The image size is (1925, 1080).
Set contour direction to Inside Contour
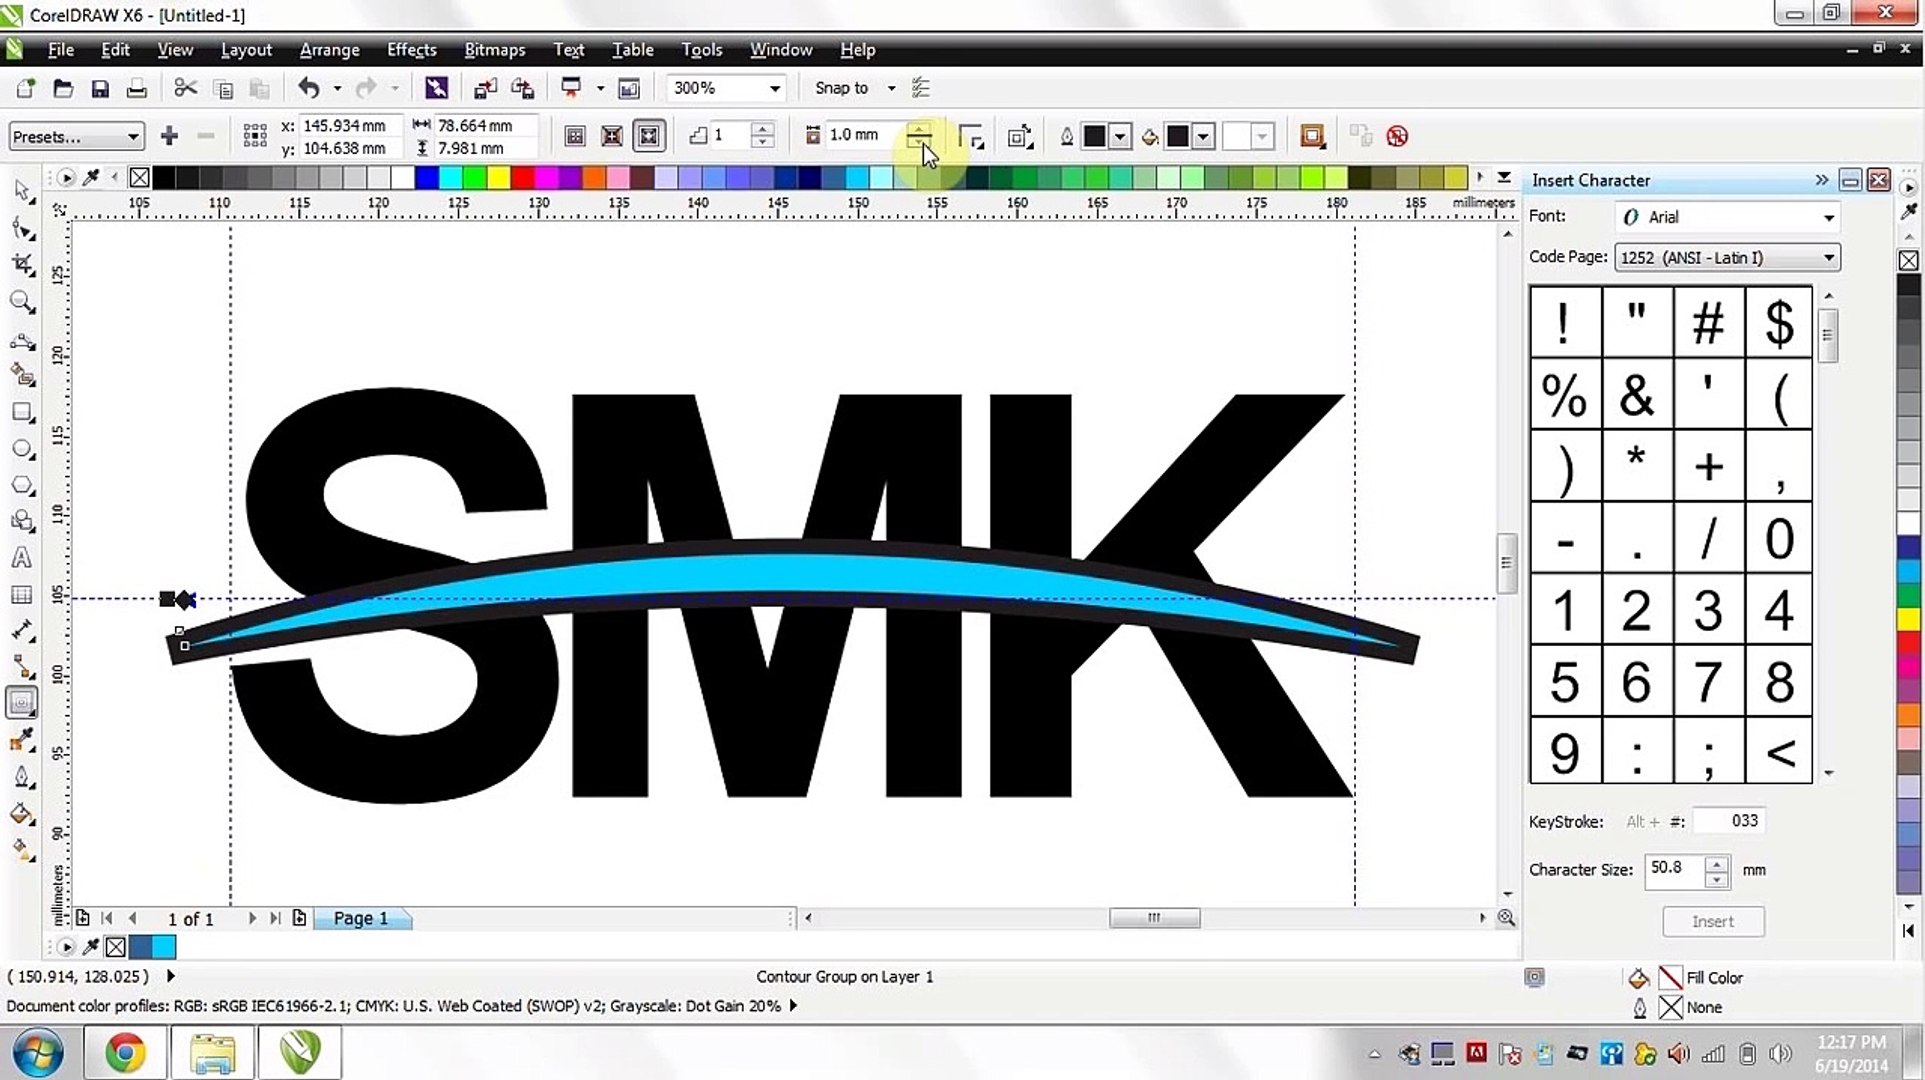pyautogui.click(x=612, y=135)
